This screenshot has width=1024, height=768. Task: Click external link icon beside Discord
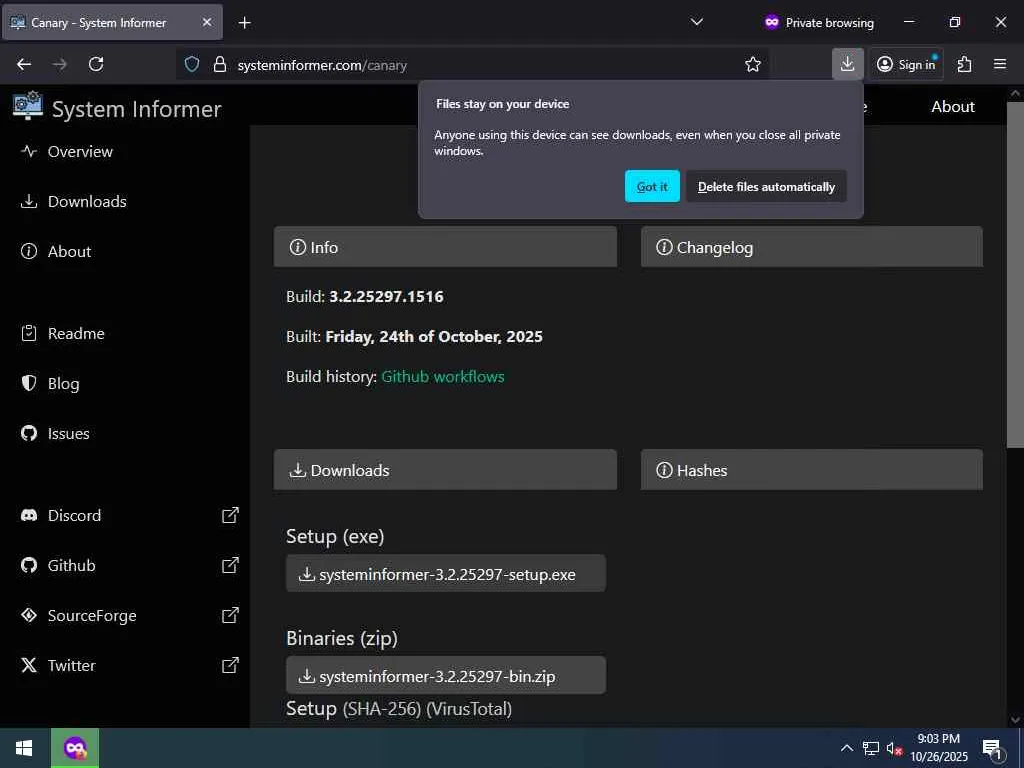click(230, 515)
